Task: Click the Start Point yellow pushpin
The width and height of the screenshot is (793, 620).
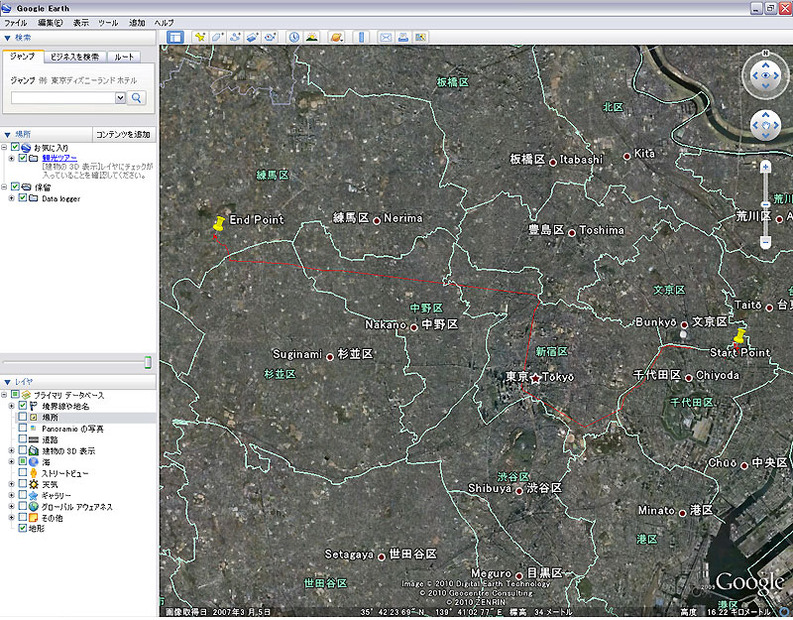Action: coord(739,336)
